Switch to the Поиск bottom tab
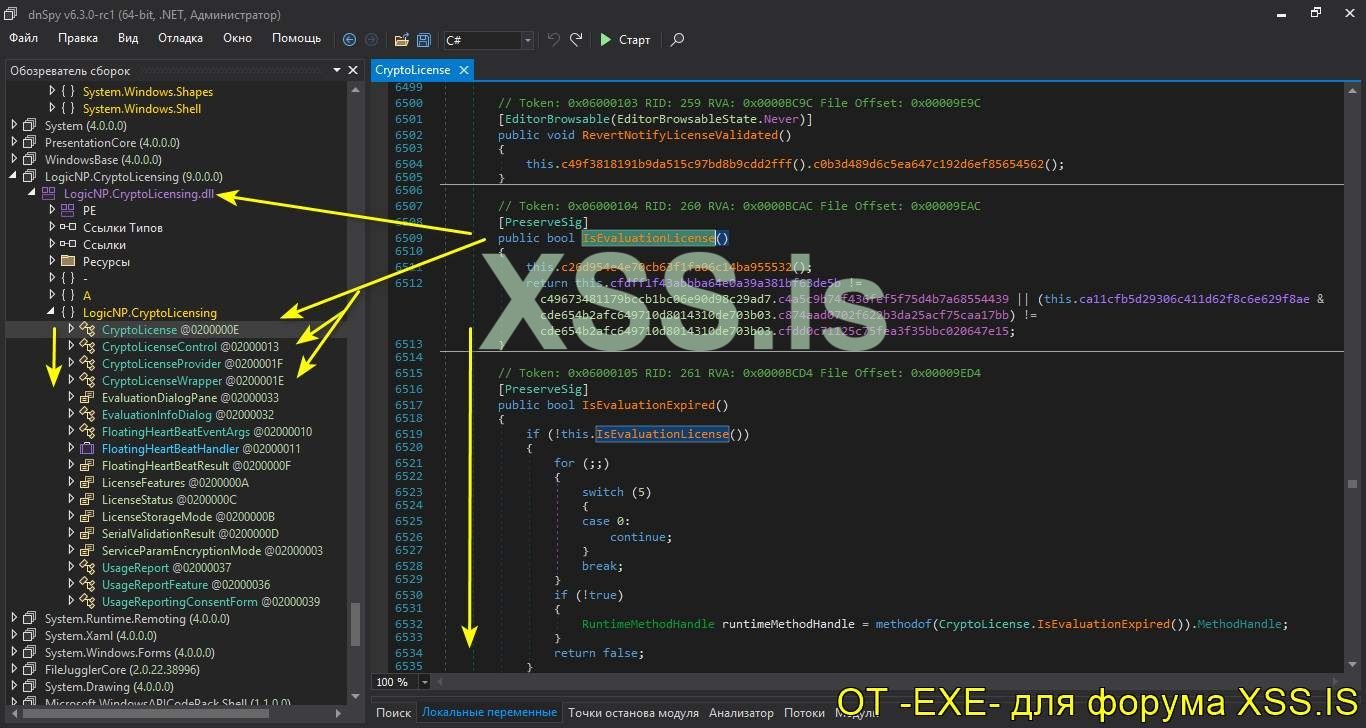 pos(394,713)
